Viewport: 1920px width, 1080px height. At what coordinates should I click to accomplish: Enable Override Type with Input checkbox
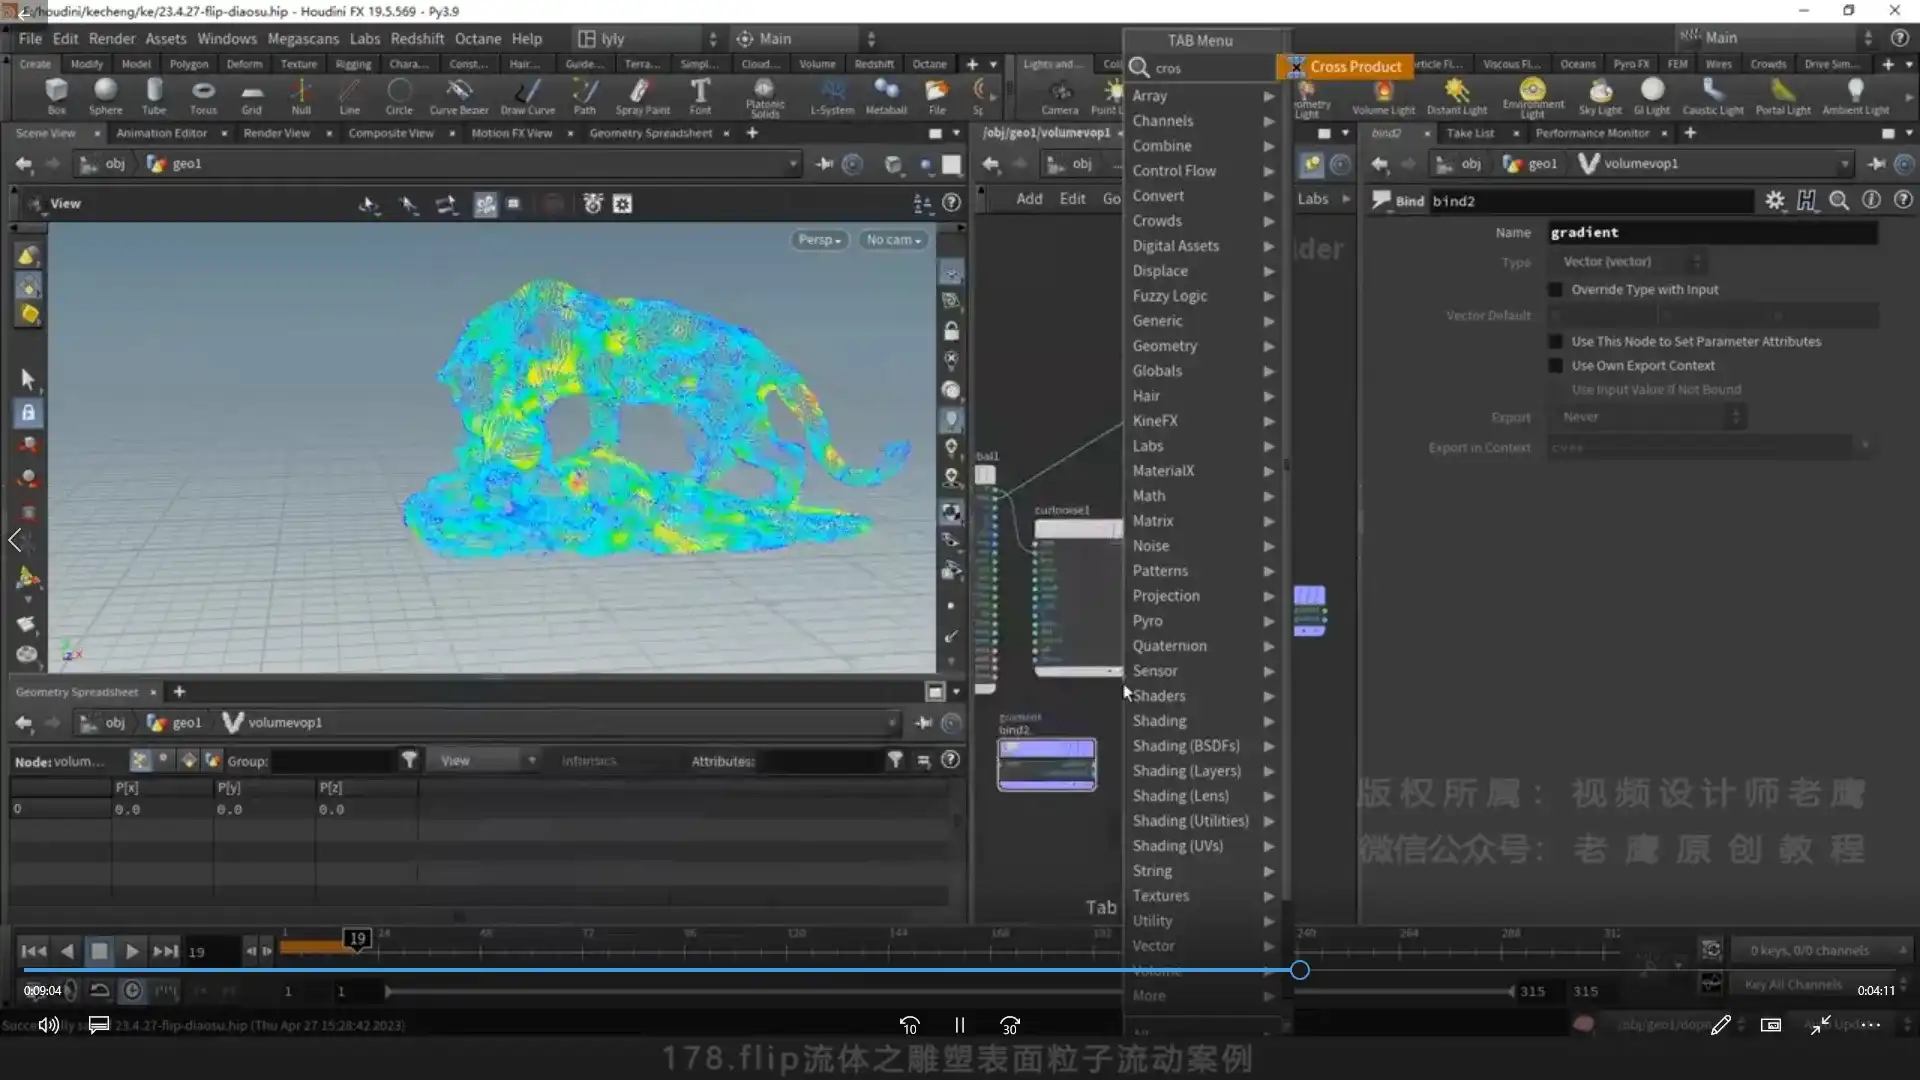(x=1555, y=290)
